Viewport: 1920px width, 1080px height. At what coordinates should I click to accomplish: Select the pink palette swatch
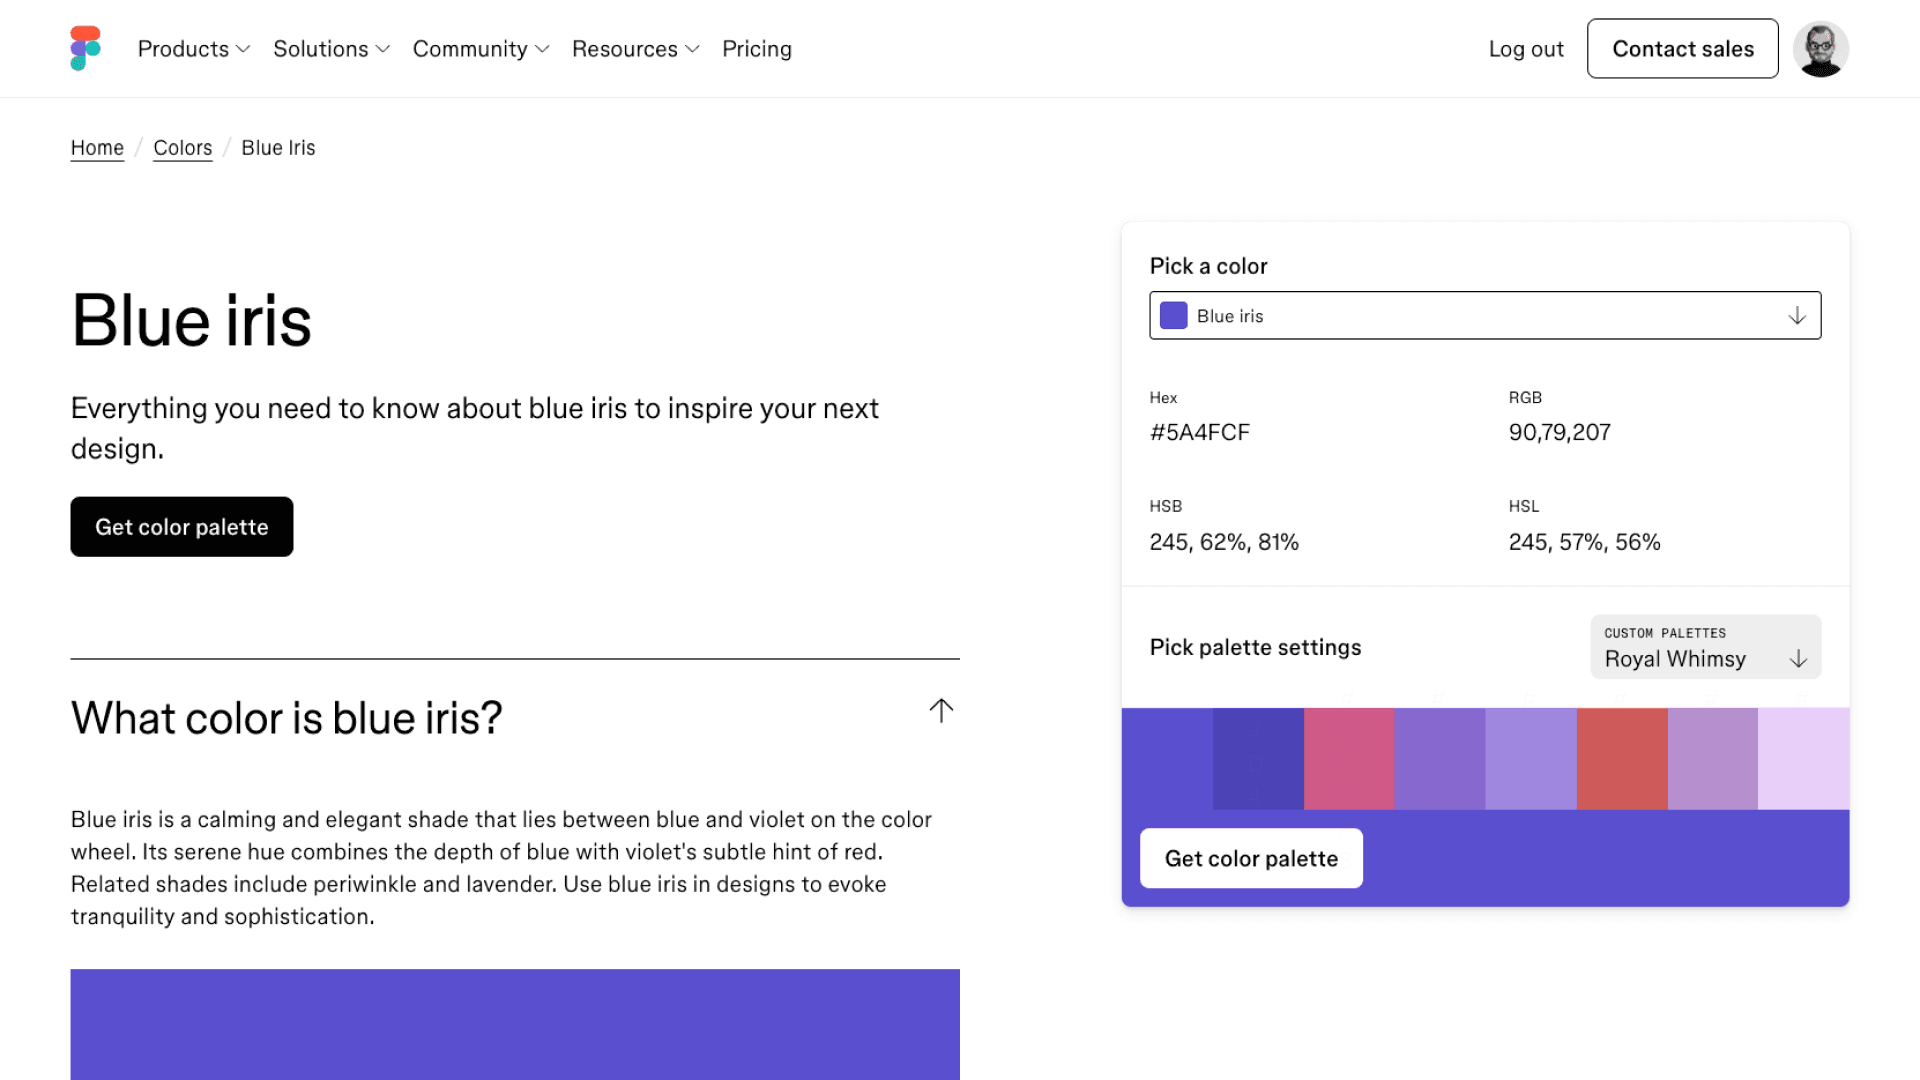(x=1349, y=759)
